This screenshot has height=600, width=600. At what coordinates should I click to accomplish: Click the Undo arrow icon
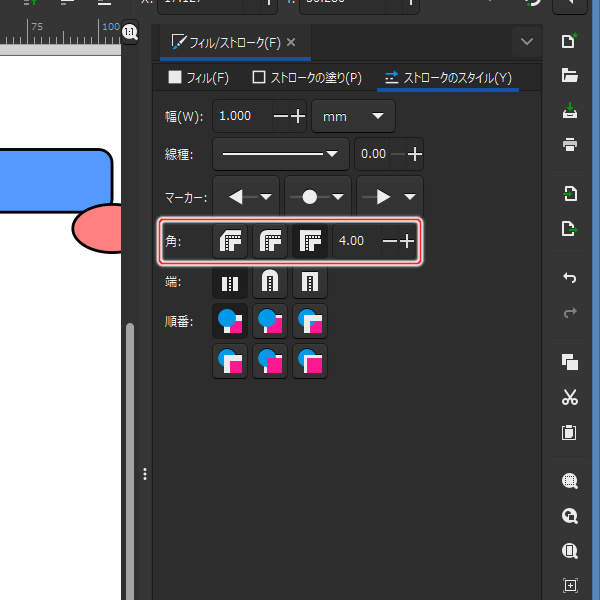[x=569, y=277]
